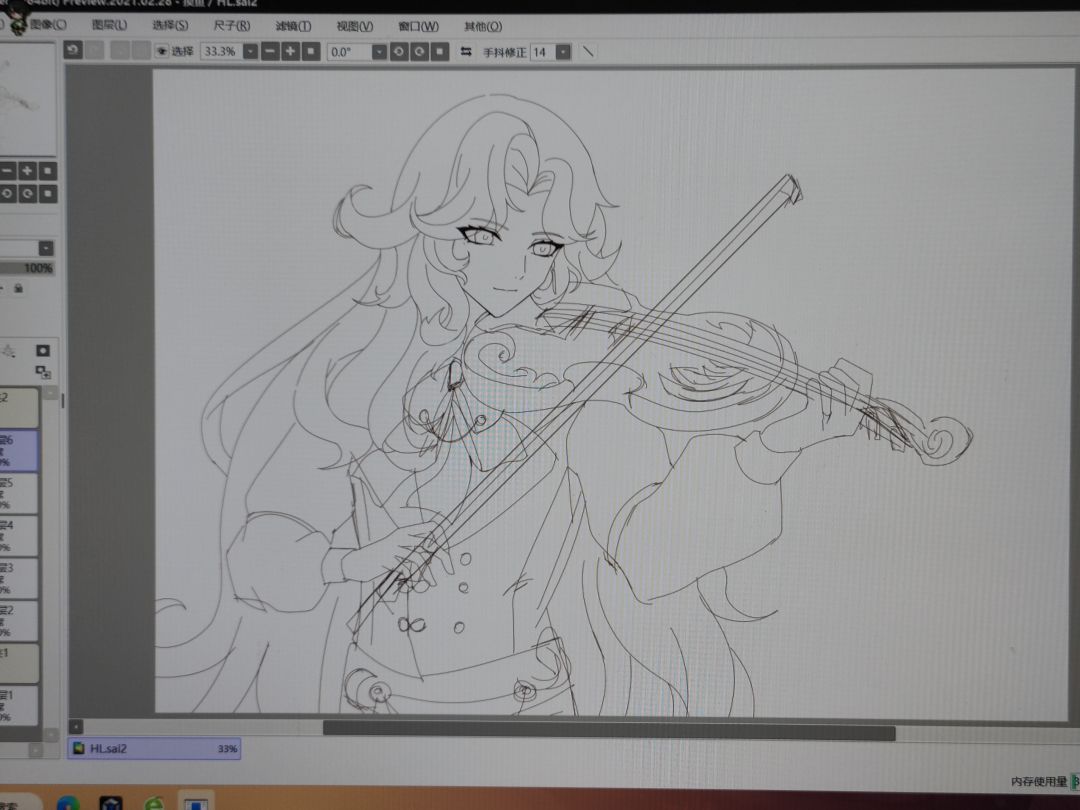Image resolution: width=1080 pixels, height=810 pixels.
Task: Rotate the canvas clockwise
Action: pos(419,52)
